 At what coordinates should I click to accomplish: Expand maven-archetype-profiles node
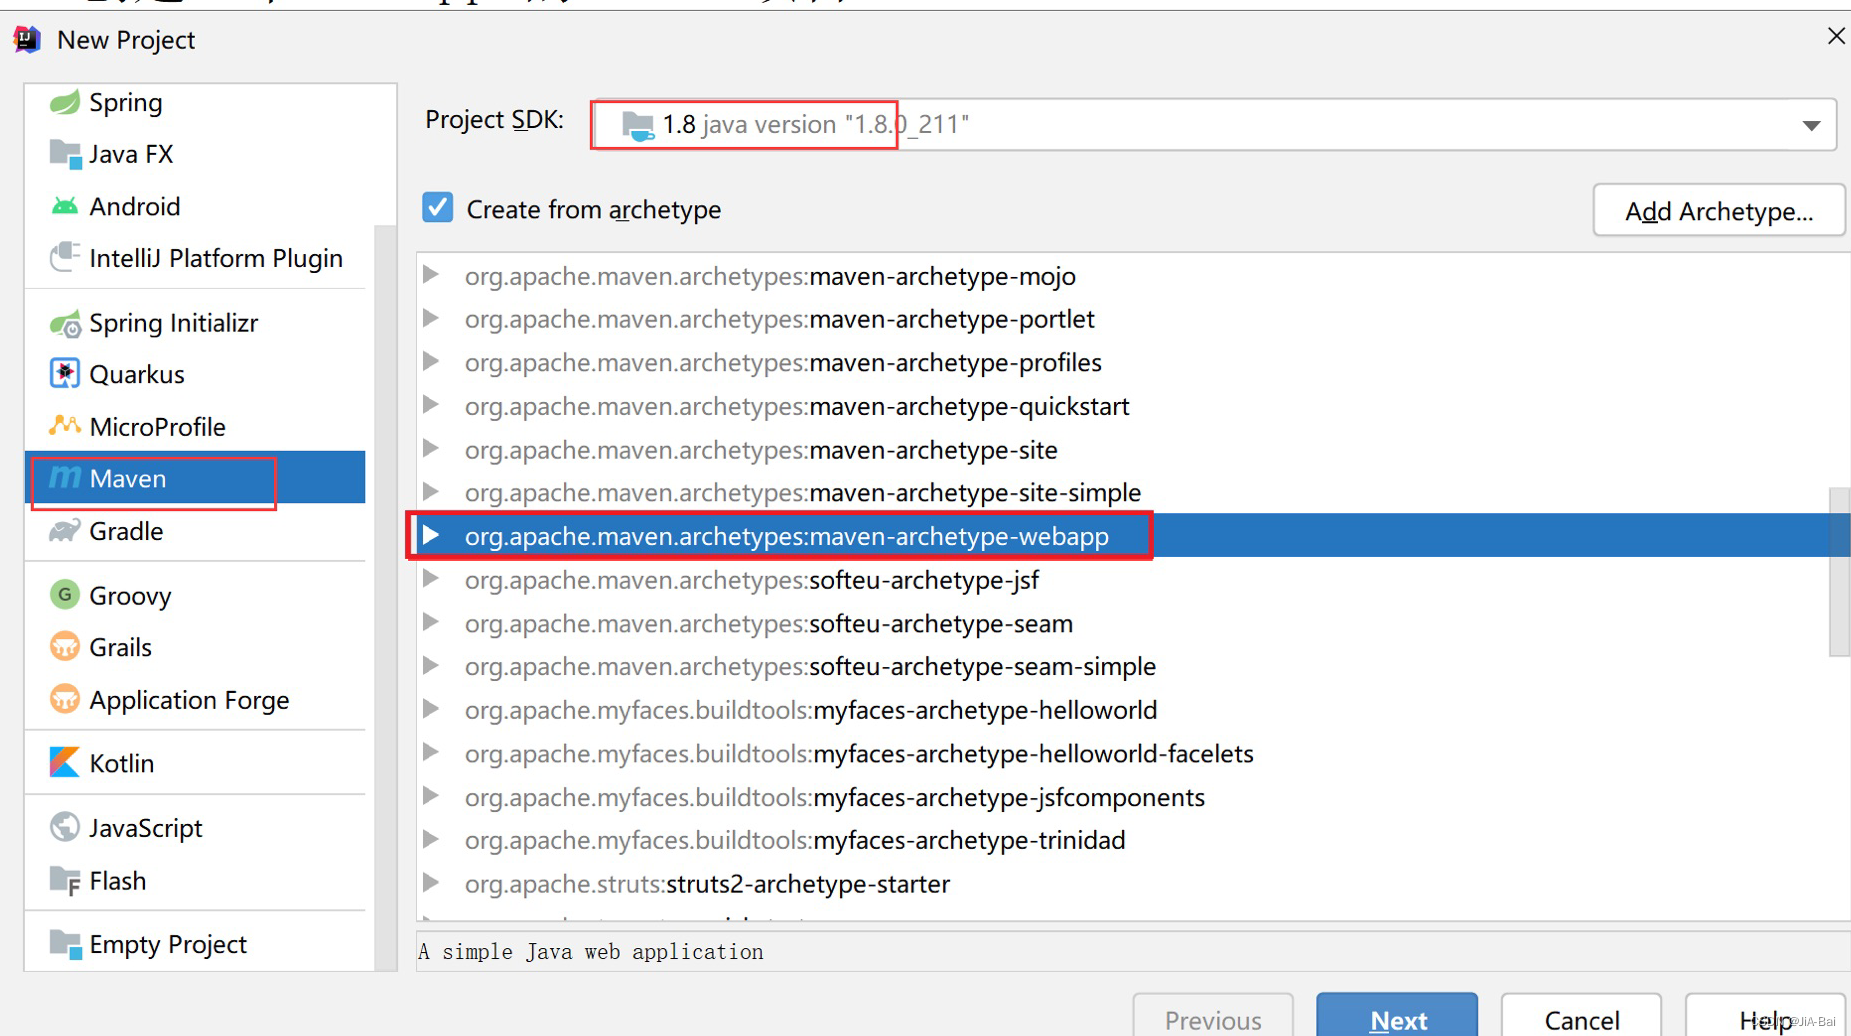[x=431, y=362]
